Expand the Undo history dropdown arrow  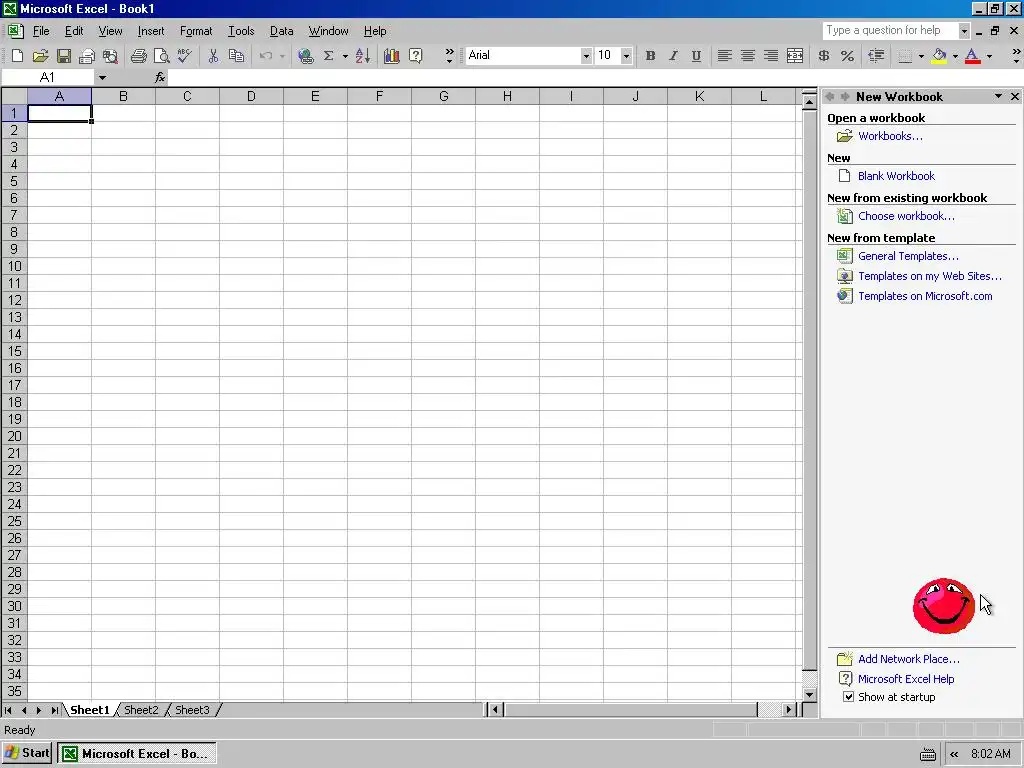[x=282, y=56]
